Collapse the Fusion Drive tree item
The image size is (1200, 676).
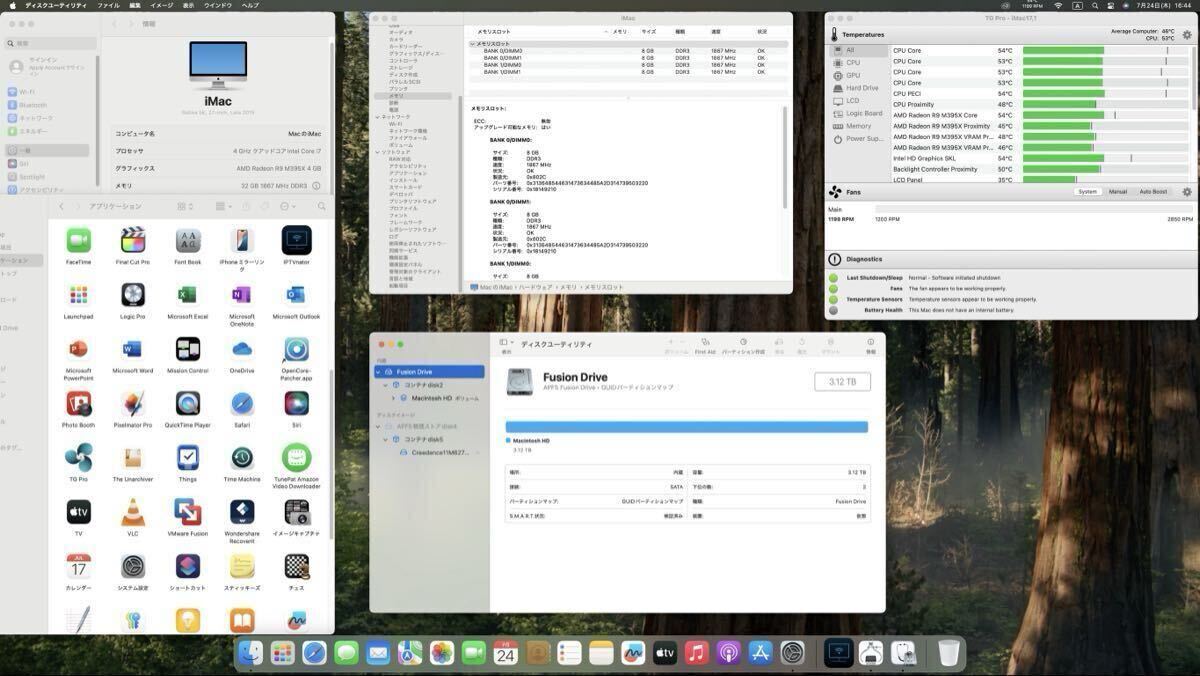tap(379, 371)
